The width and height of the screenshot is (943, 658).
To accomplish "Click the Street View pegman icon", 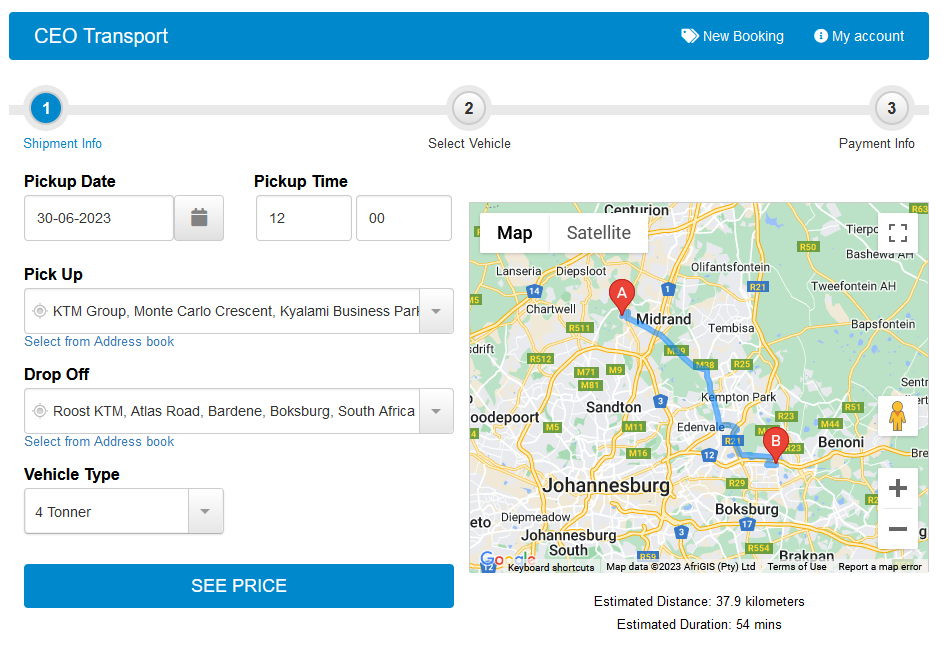I will tap(897, 416).
